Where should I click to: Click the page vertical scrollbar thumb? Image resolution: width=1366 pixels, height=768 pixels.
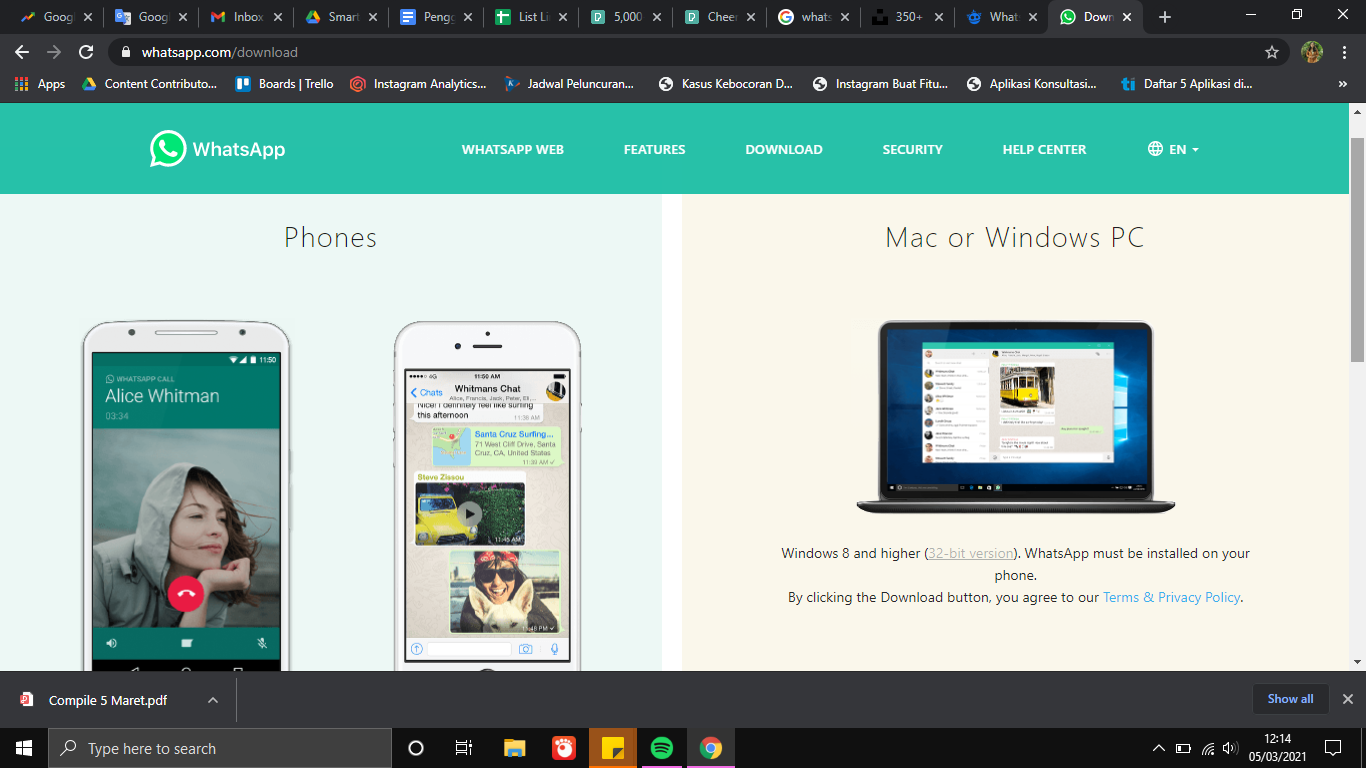coord(1357,250)
